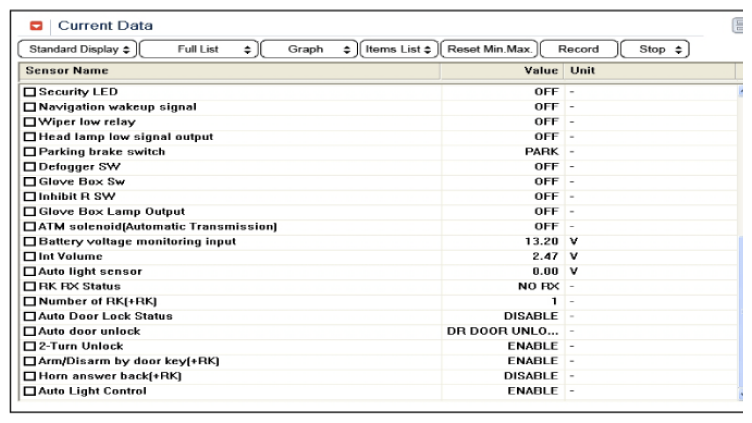Select the ENABLE value for 2-Turn Unlock

[533, 346]
